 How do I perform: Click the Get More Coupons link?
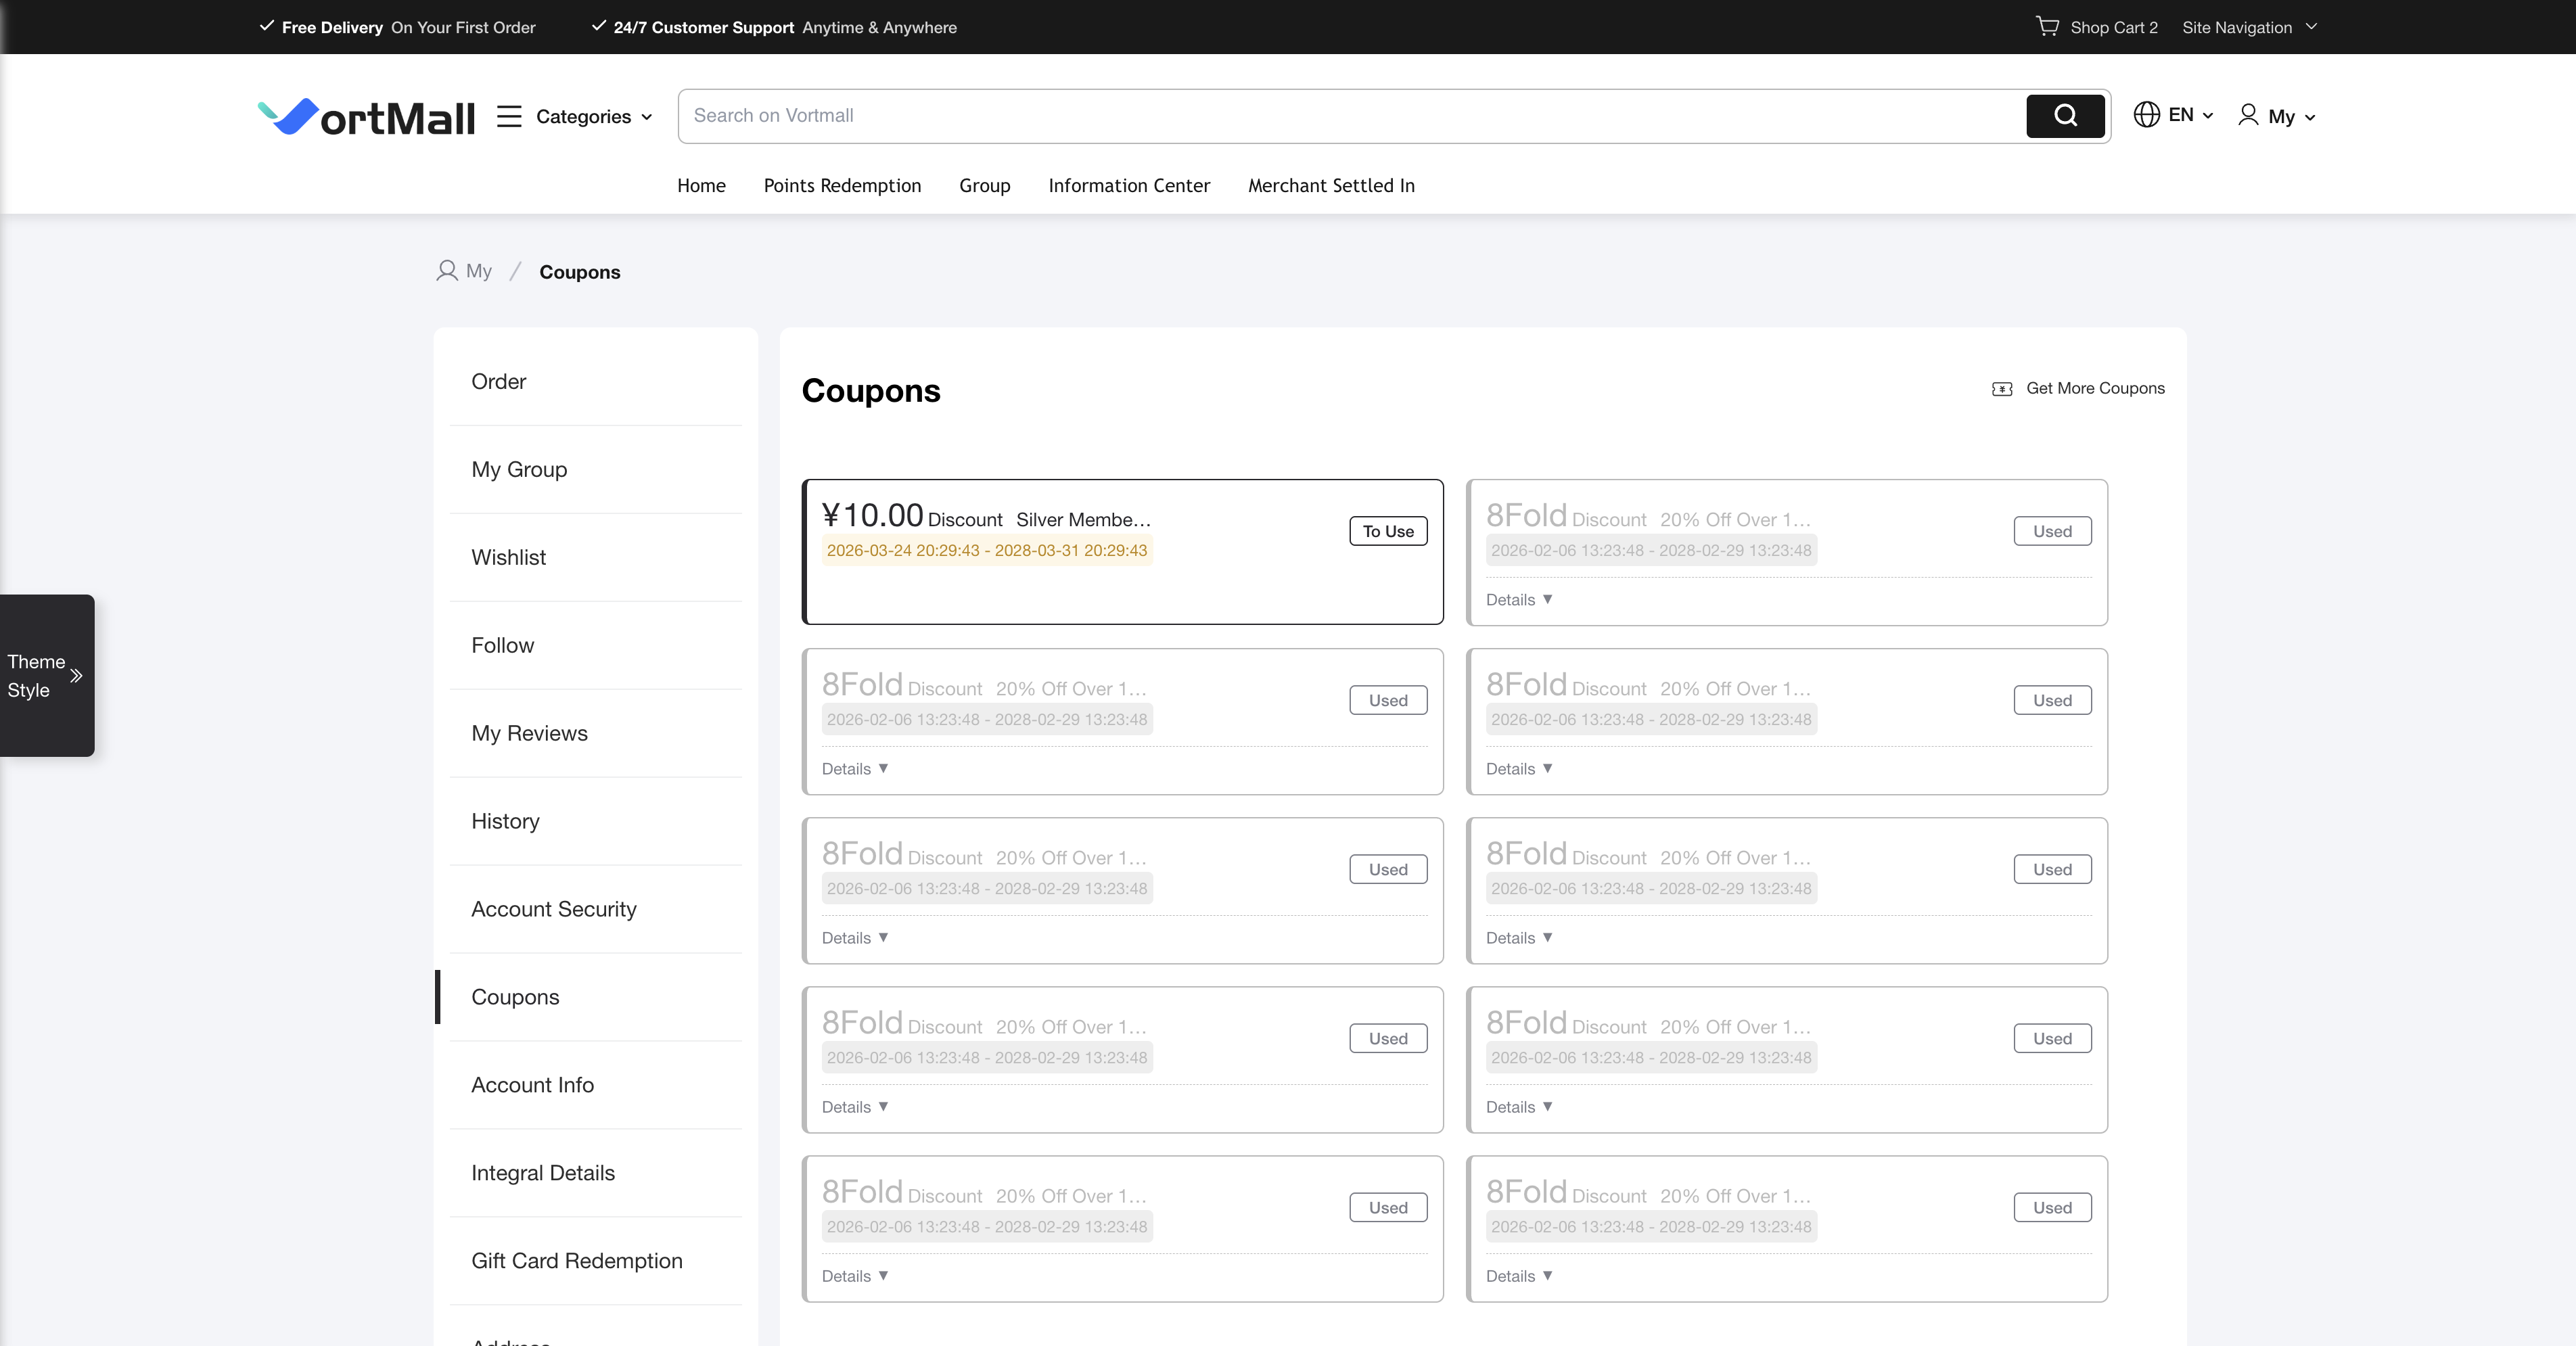(2094, 389)
